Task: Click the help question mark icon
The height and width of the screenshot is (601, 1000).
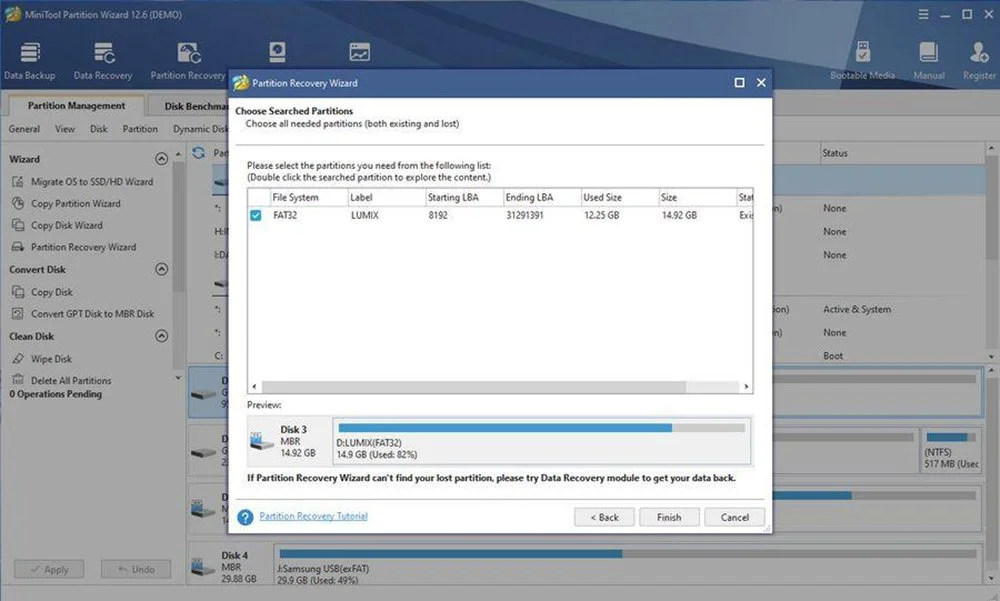Action: pos(245,517)
